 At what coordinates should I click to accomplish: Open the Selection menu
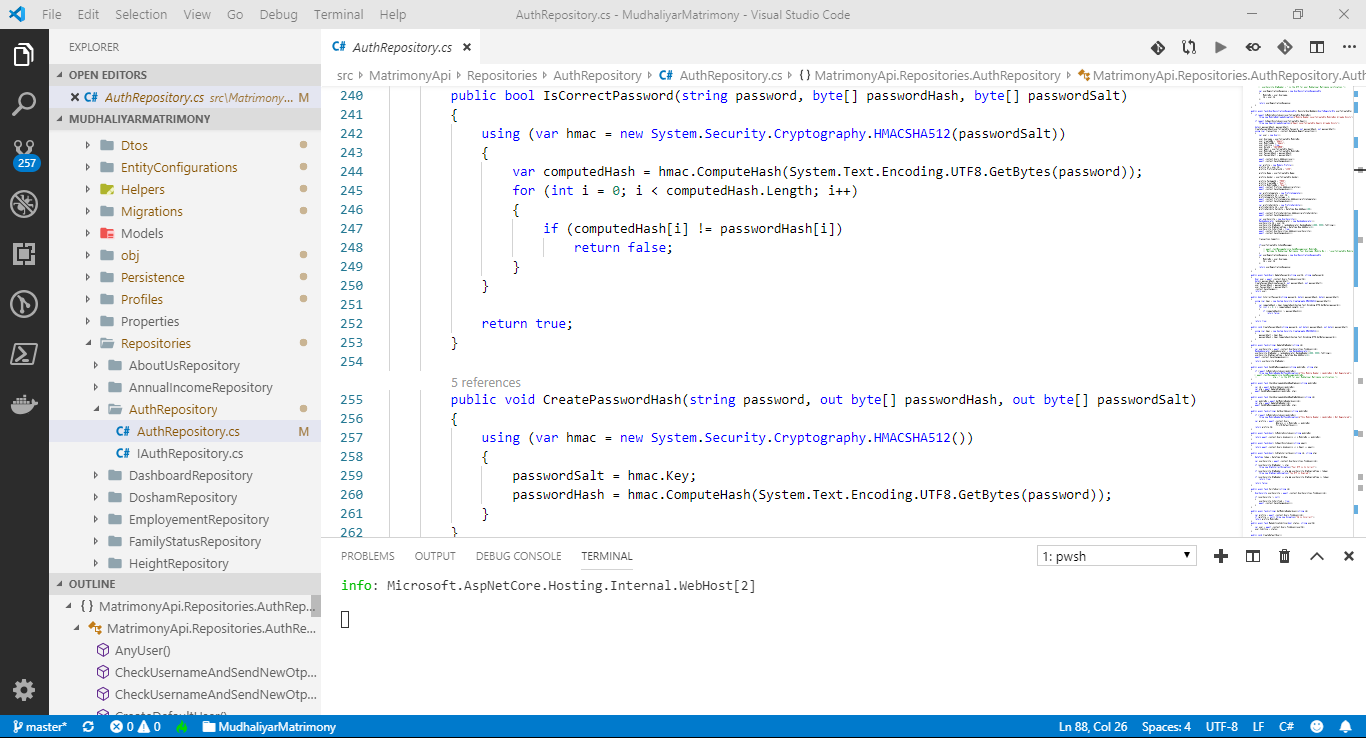click(x=141, y=14)
